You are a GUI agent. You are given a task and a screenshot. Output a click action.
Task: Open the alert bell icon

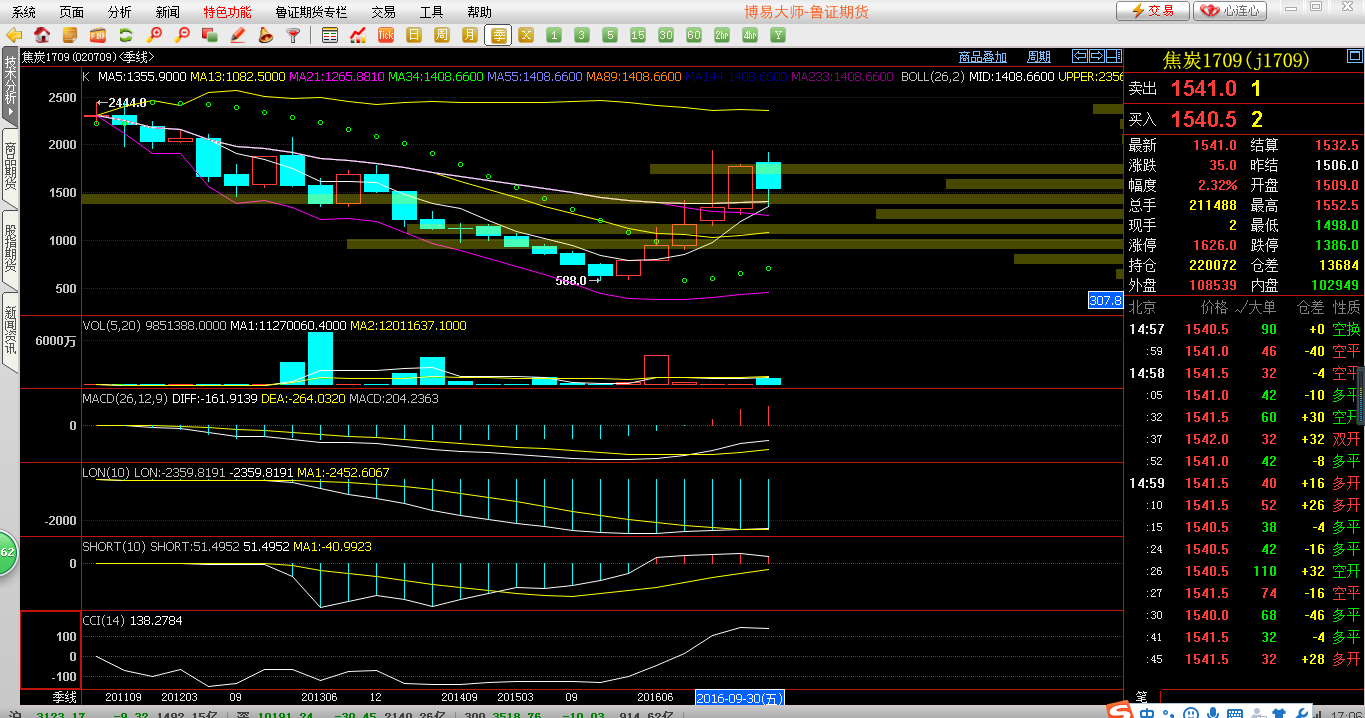tap(265, 36)
